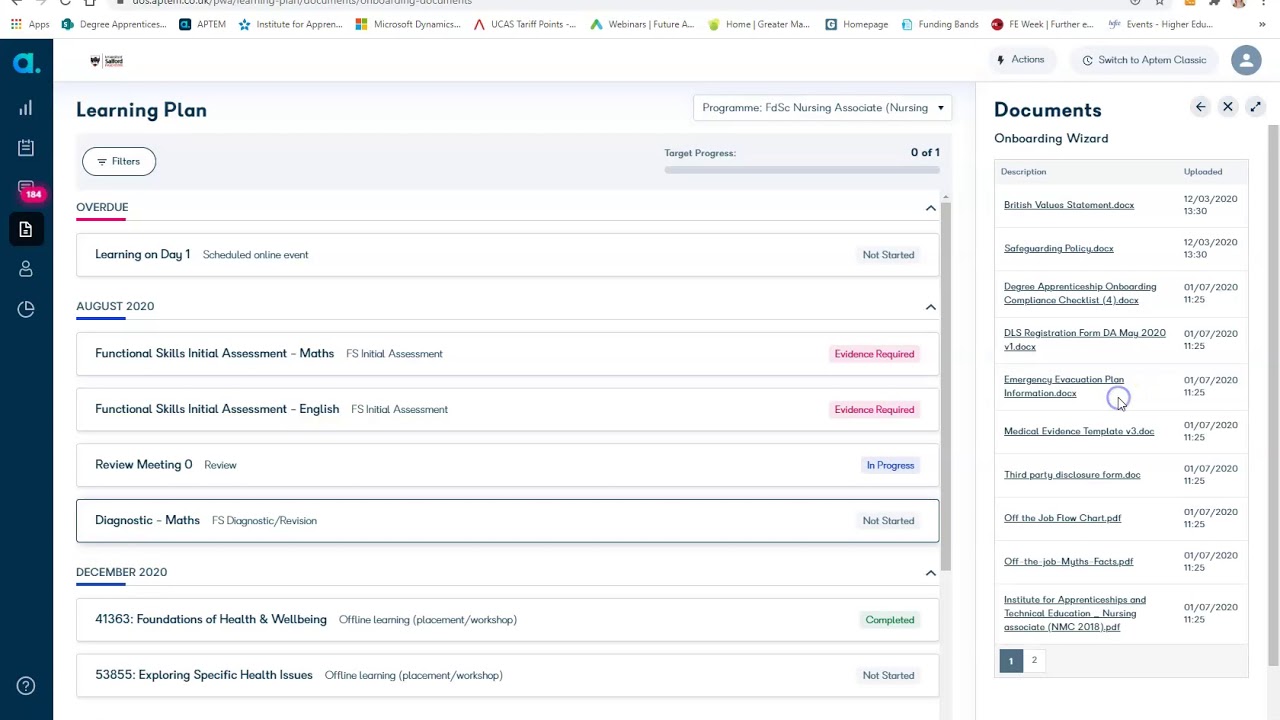
Task: Select the Diagnostic - Maths row
Action: click(x=507, y=521)
